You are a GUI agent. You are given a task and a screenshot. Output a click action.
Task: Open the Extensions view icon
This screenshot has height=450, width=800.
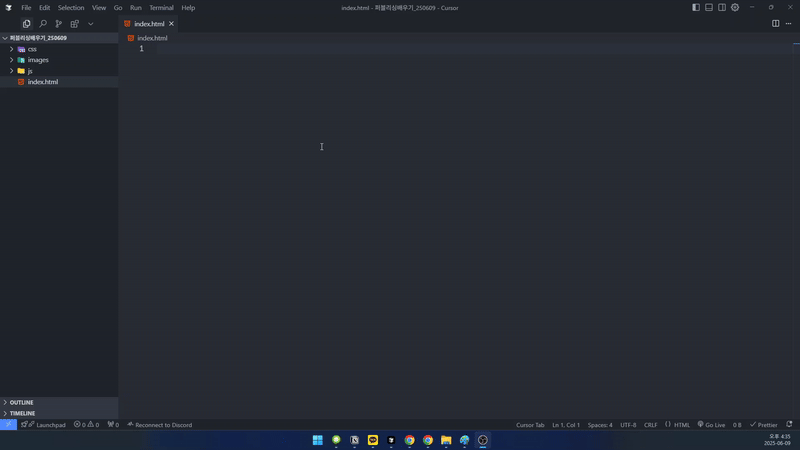coord(74,24)
